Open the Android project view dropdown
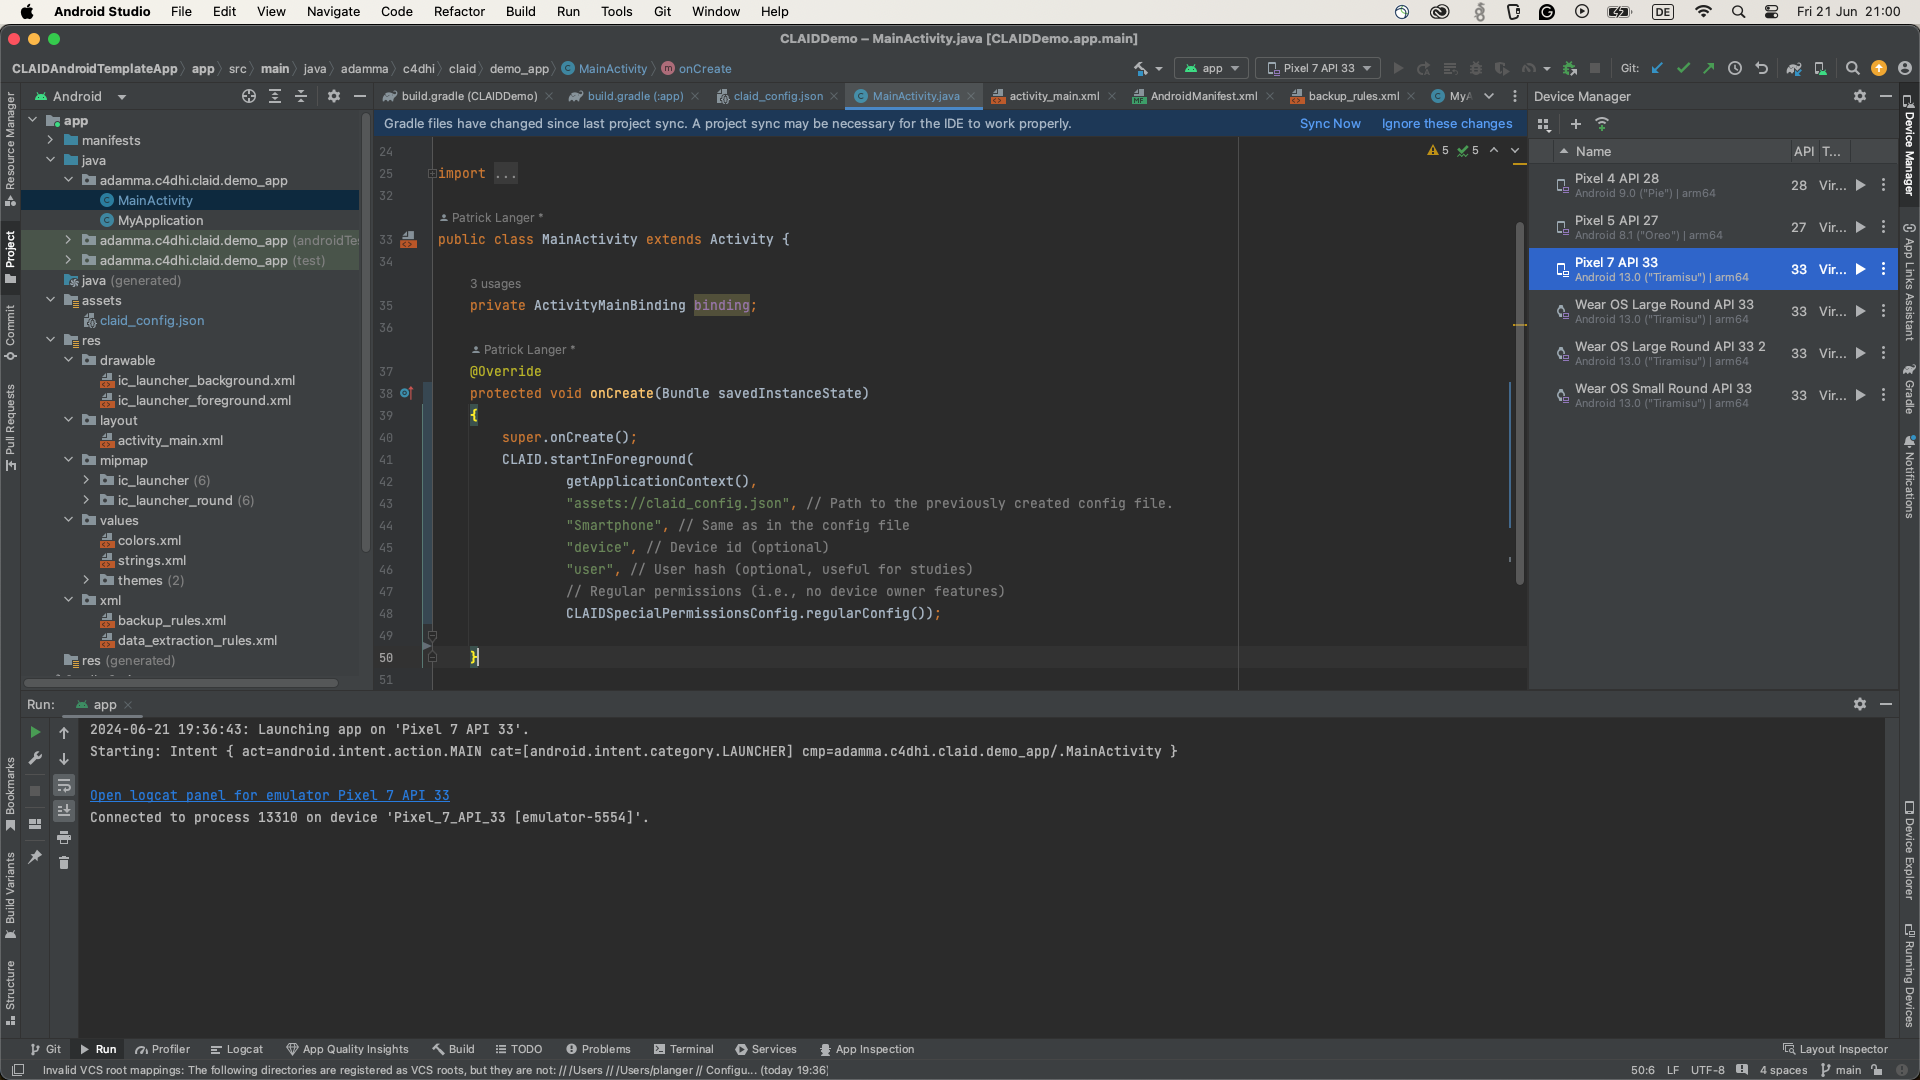Image resolution: width=1920 pixels, height=1080 pixels. click(x=80, y=97)
